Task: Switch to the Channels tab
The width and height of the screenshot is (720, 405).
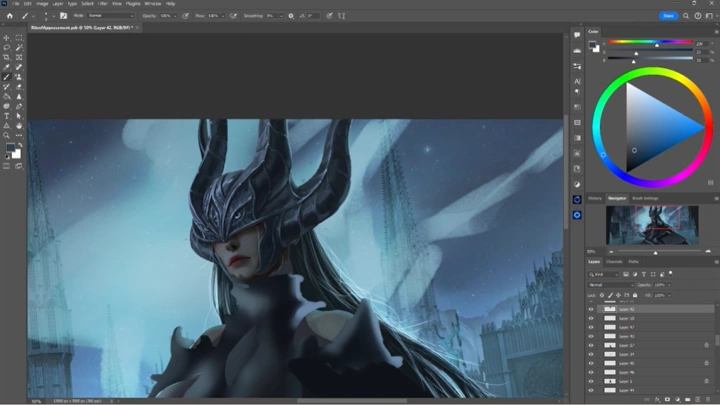Action: pyautogui.click(x=614, y=262)
